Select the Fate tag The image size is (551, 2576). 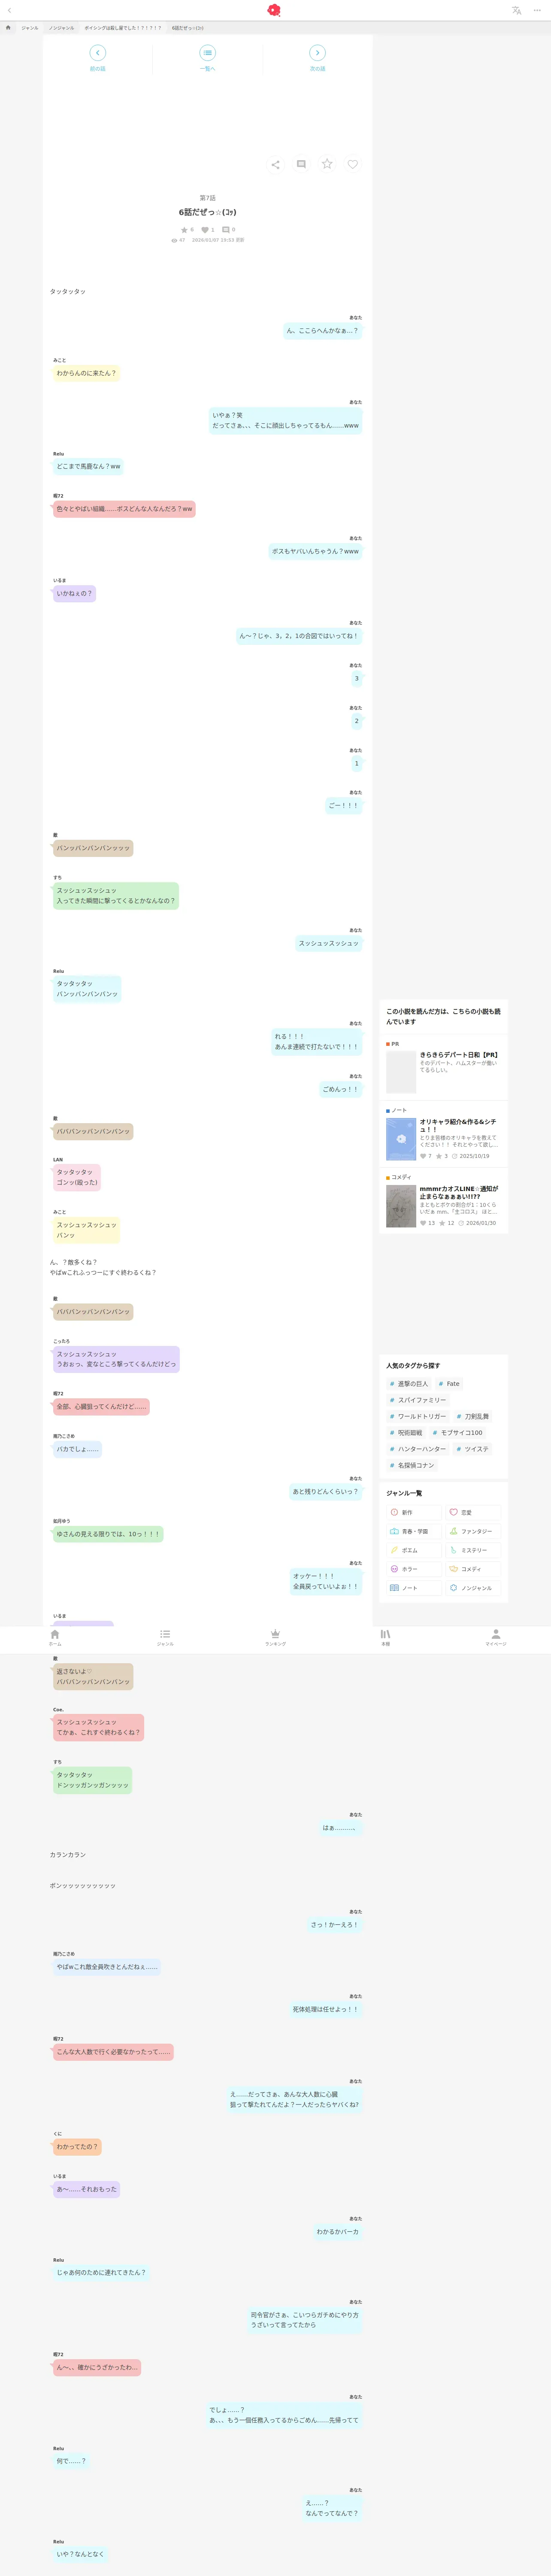point(449,1384)
